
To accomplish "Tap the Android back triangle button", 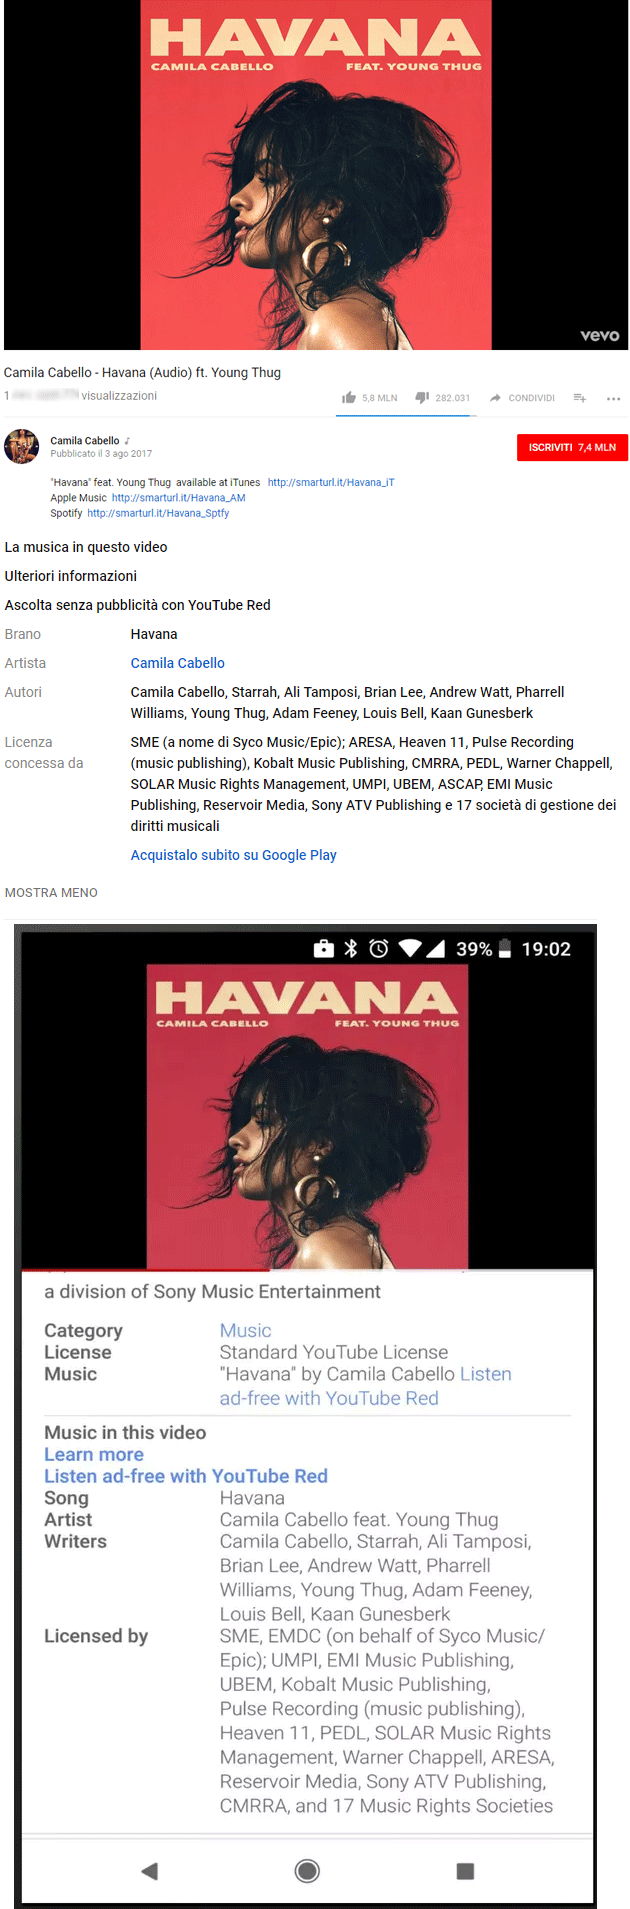I will (150, 1871).
